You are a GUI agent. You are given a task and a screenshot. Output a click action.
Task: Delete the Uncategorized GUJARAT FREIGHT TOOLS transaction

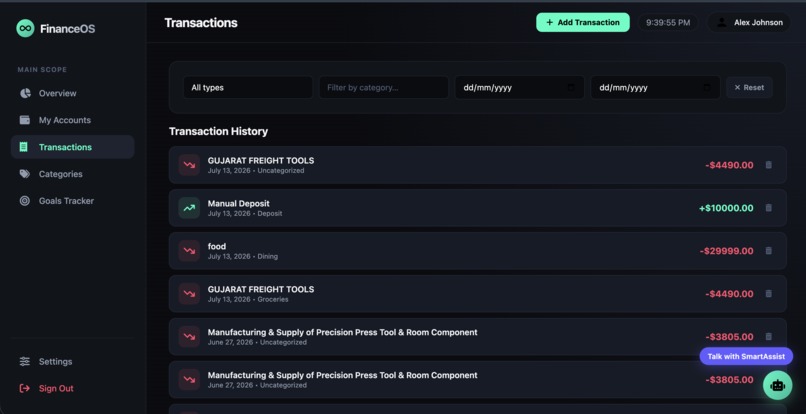point(768,165)
